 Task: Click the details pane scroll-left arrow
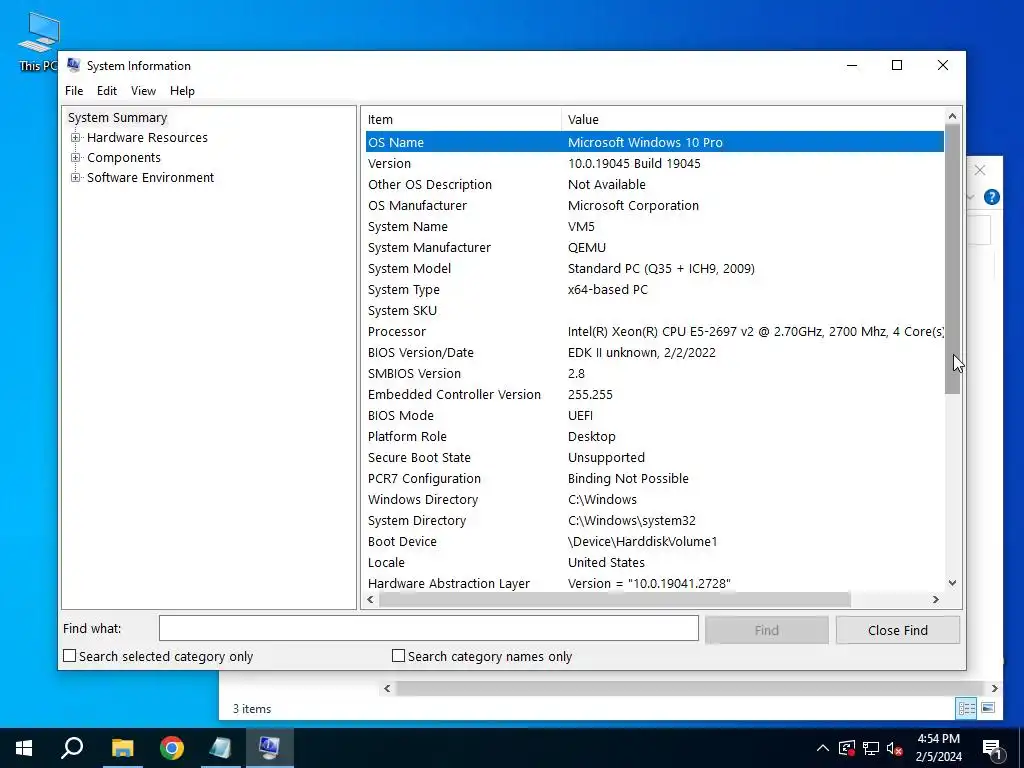(371, 600)
